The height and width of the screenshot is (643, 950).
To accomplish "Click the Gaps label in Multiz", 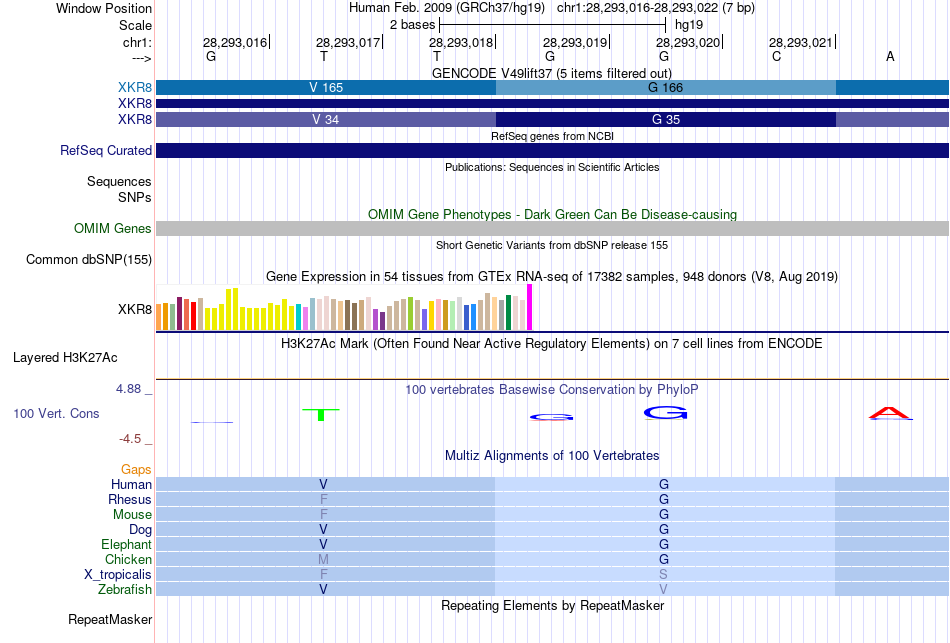I will (x=136, y=469).
